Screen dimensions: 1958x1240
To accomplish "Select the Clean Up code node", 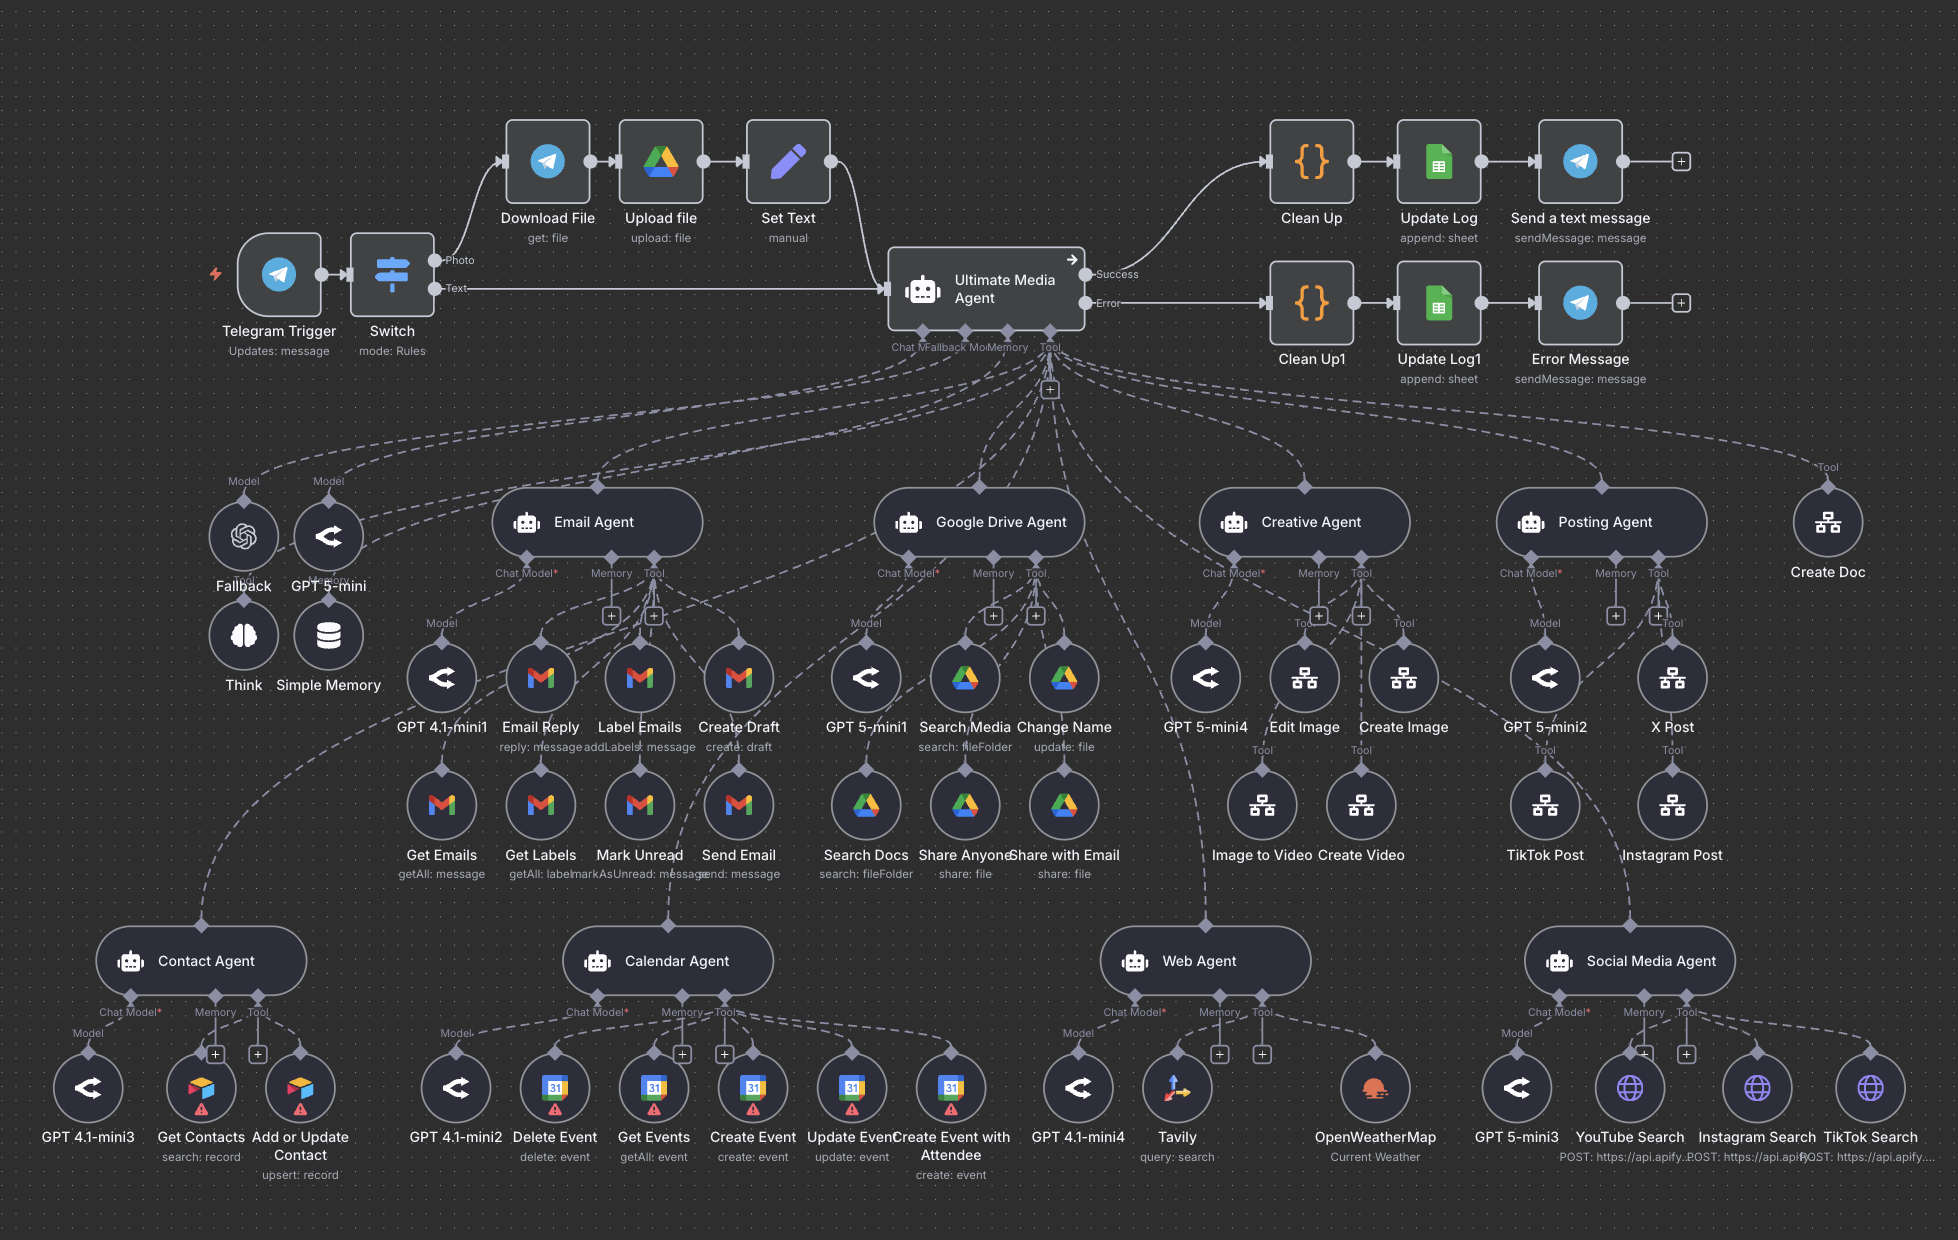I will click(x=1311, y=161).
